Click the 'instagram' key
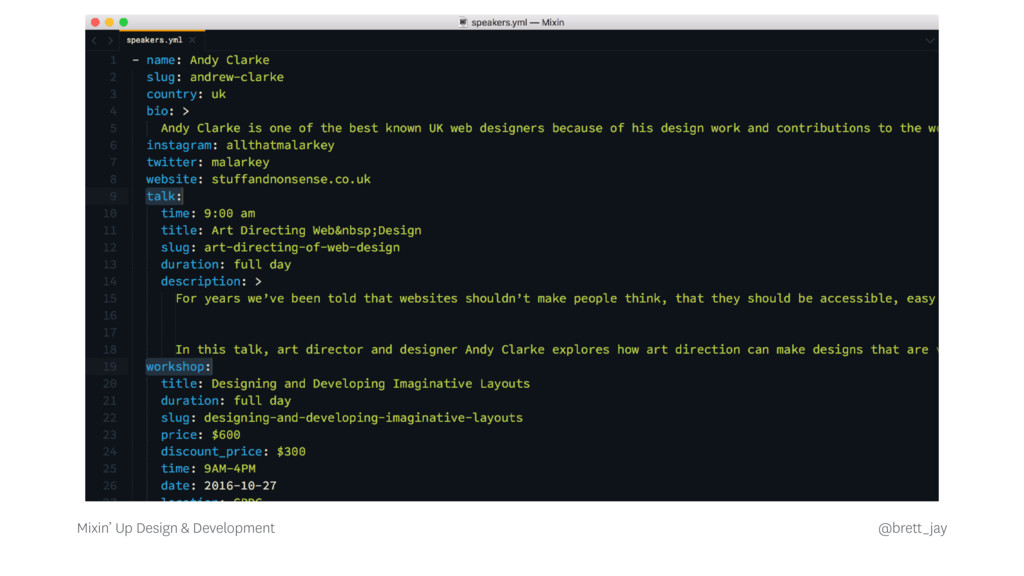Screen dimensions: 1024x576 click(x=179, y=145)
